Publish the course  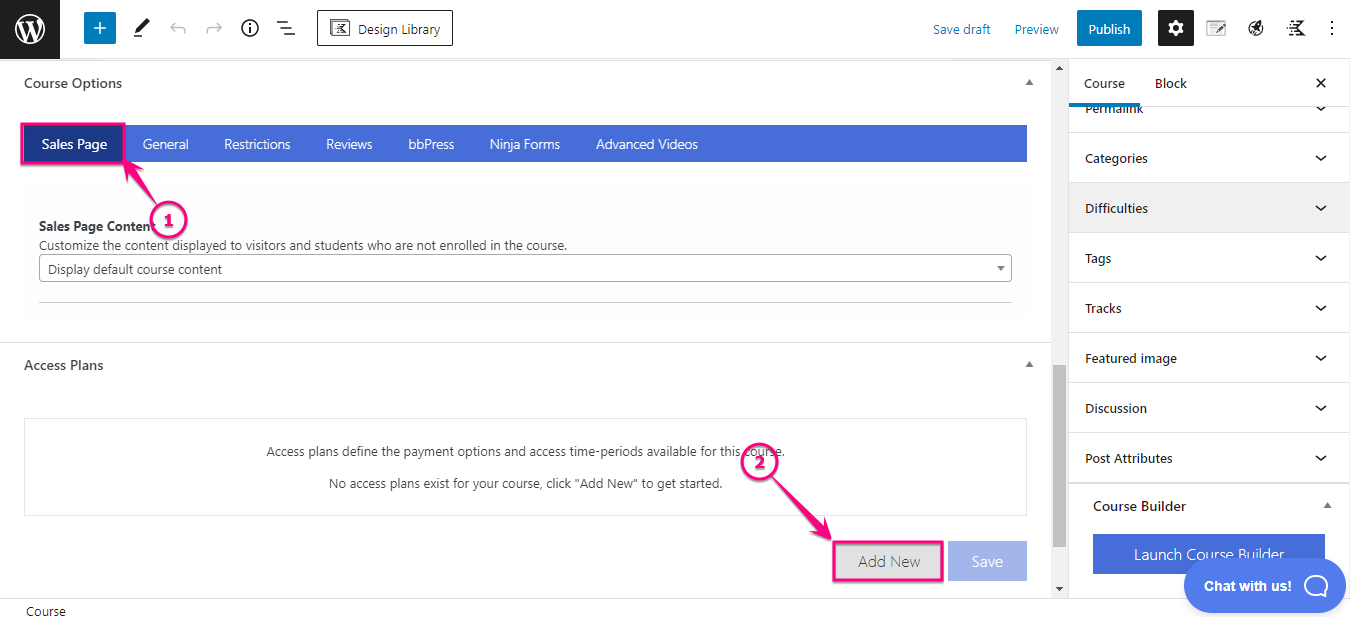[1108, 28]
